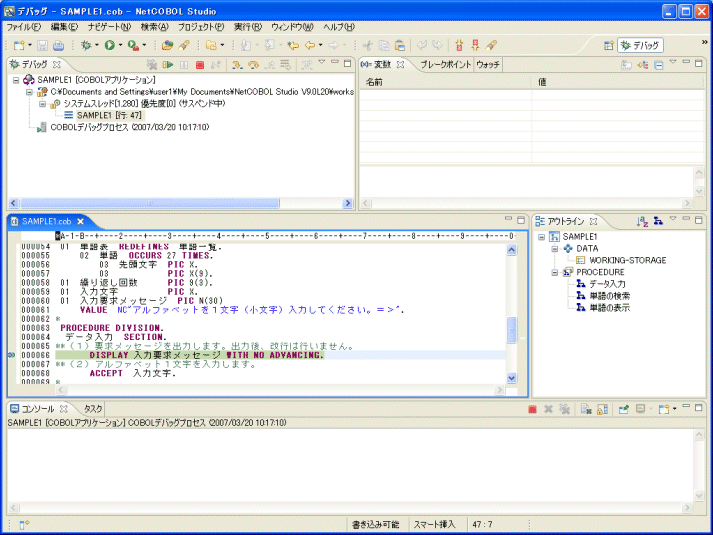Click editor vertical scrollbar down arrow
Viewport: 713px width, 535px height.
[x=512, y=378]
